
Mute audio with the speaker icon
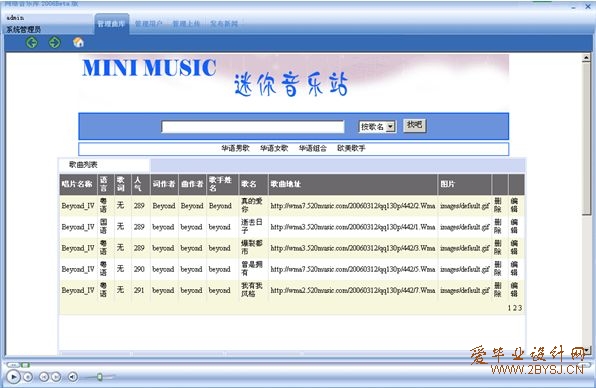73,377
